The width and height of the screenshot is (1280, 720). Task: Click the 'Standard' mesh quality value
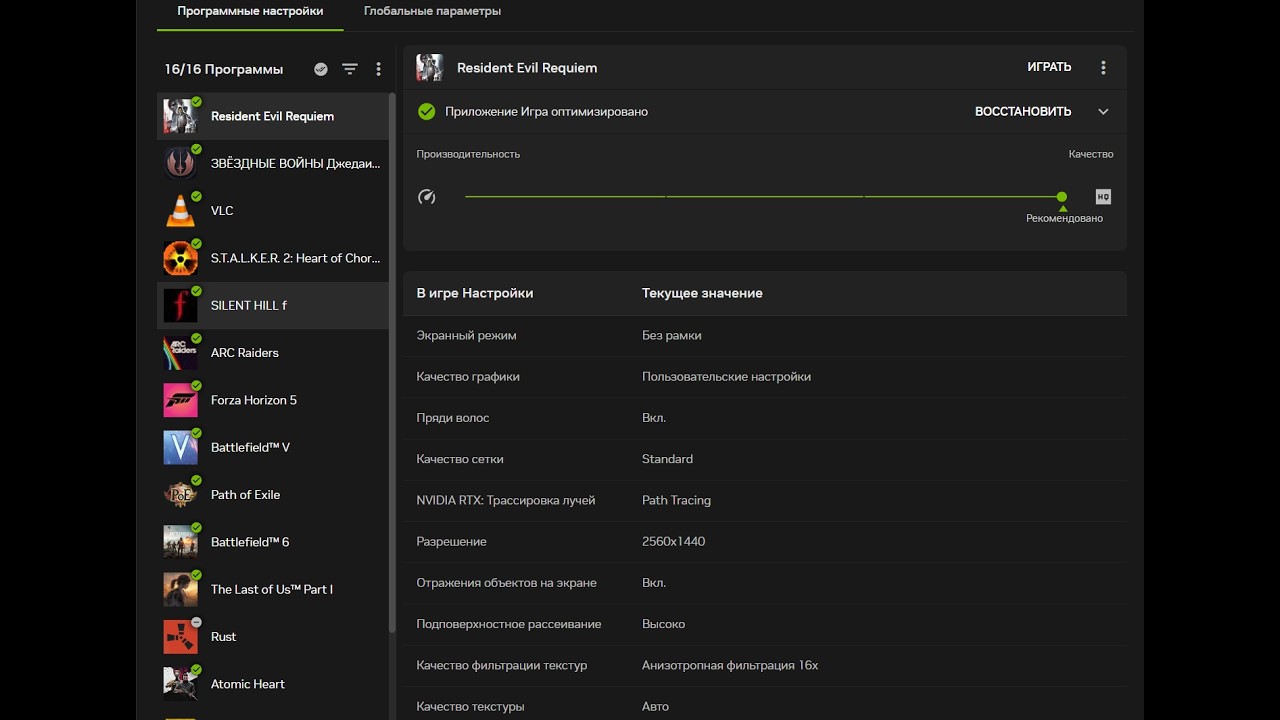tap(667, 459)
